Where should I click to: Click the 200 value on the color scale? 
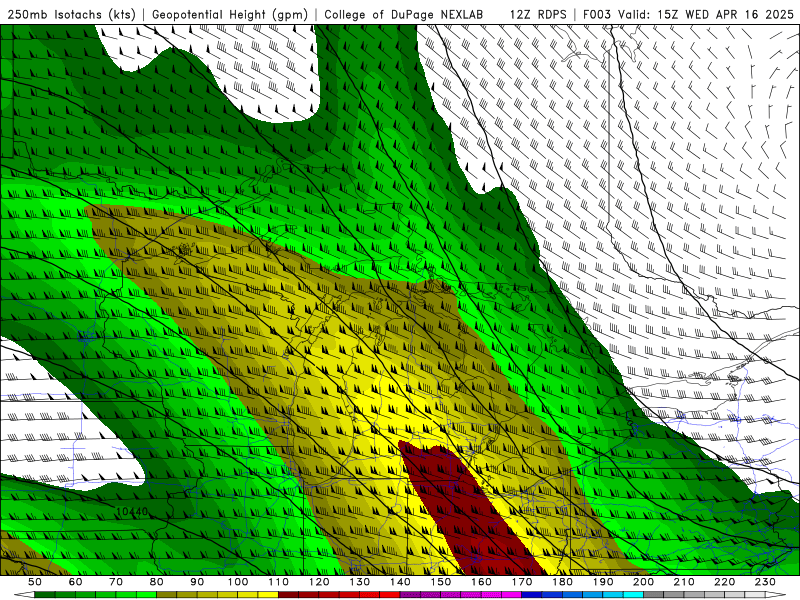(x=643, y=582)
